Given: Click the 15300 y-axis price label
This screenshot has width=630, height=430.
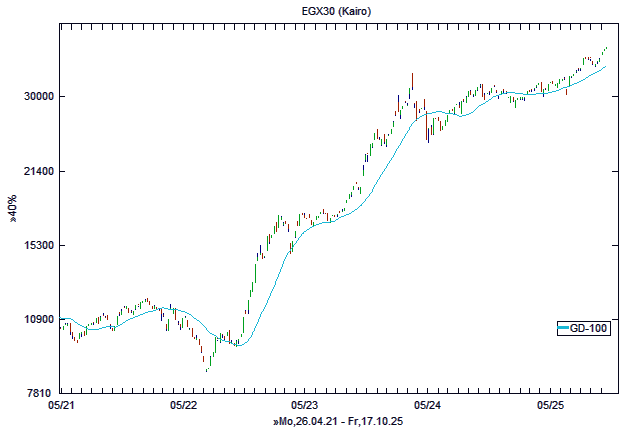Looking at the screenshot, I should tap(38, 246).
